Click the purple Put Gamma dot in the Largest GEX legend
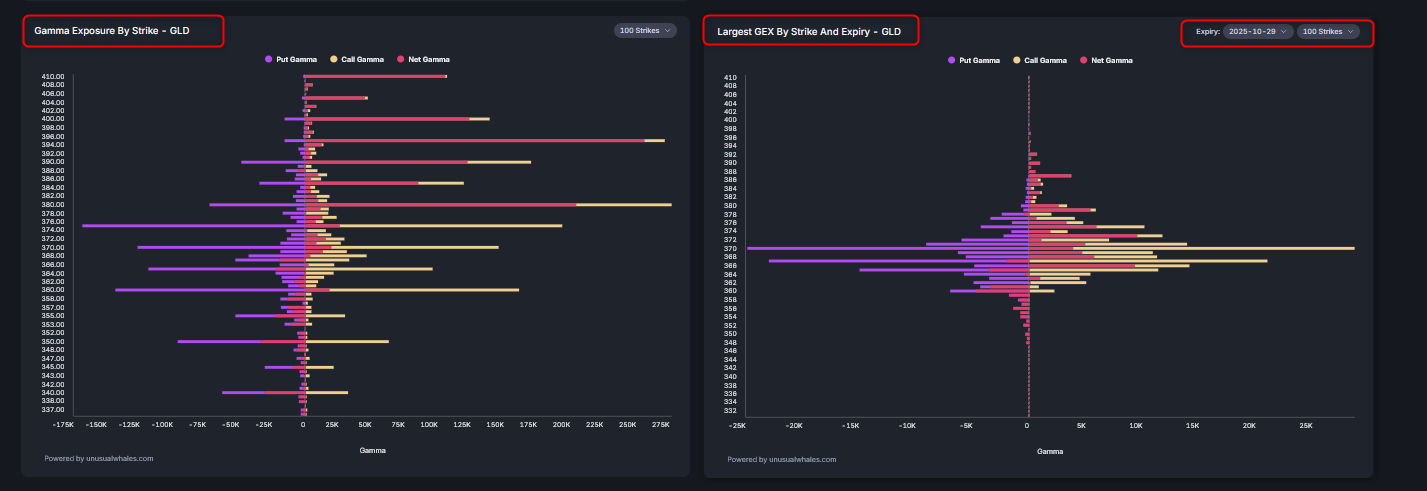 coord(952,60)
